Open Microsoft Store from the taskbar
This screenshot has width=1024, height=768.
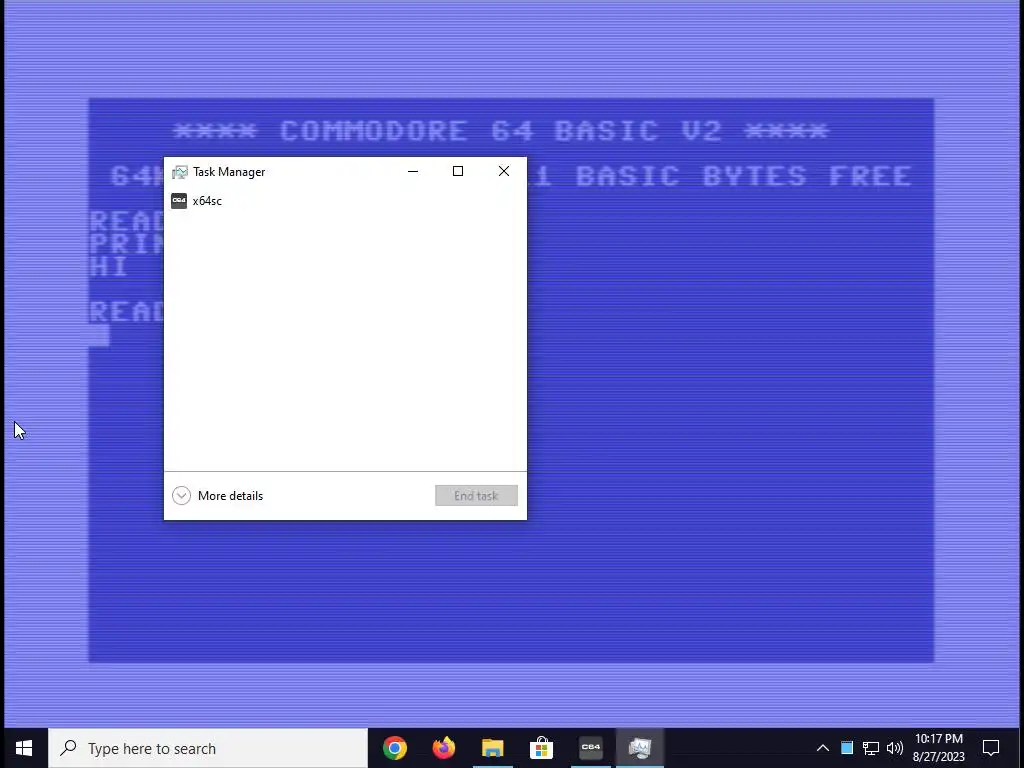pos(541,748)
